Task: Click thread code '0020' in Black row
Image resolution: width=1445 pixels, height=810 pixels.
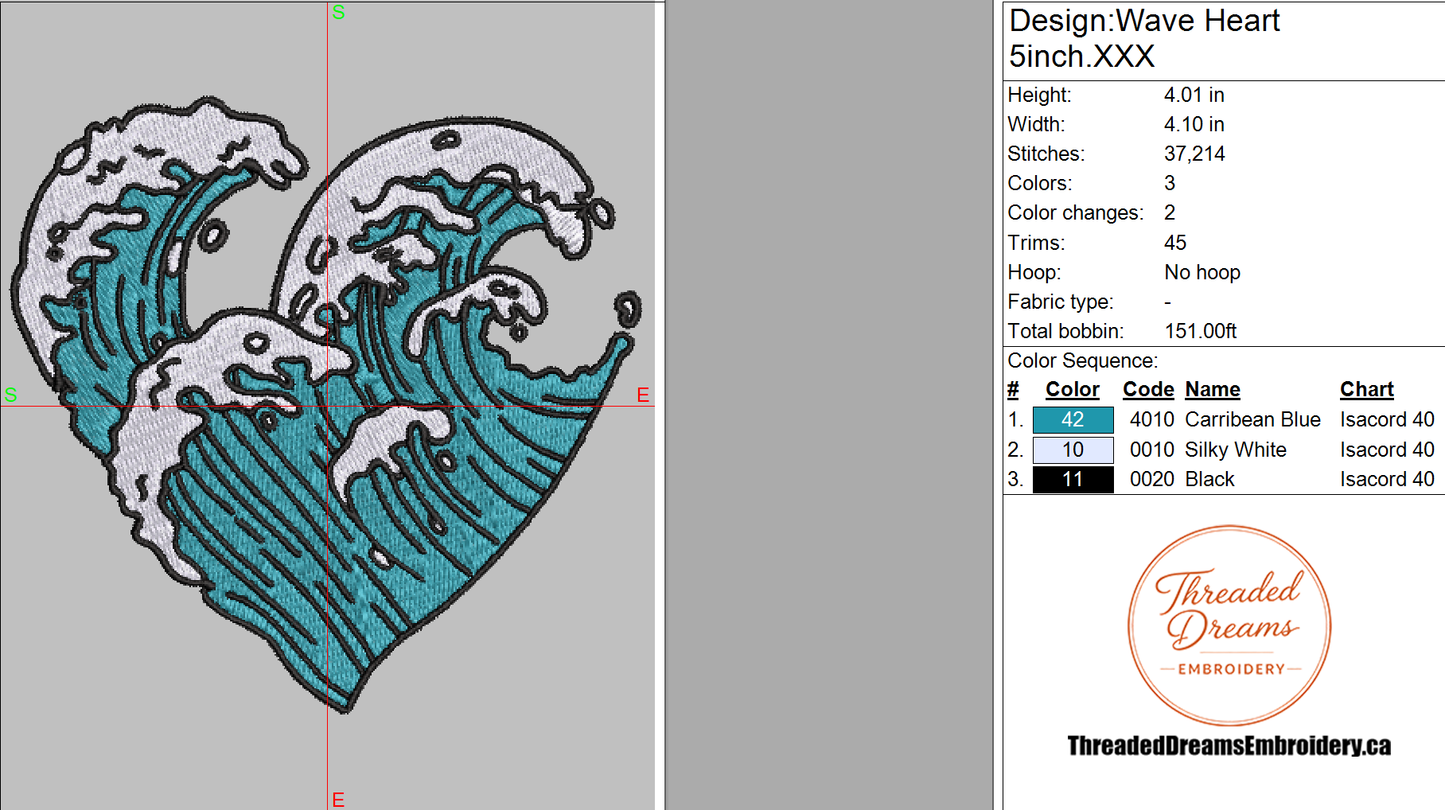Action: point(1152,480)
